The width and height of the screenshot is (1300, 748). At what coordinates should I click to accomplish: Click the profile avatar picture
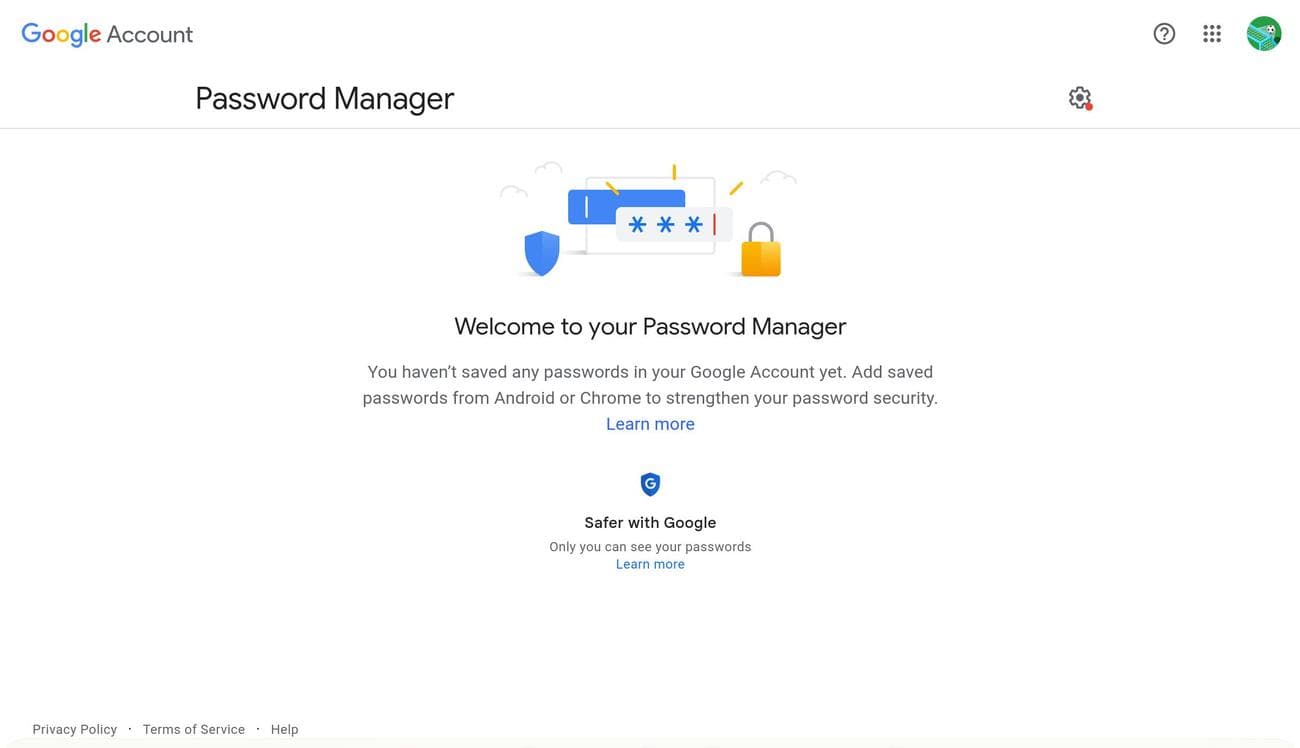coord(1264,33)
